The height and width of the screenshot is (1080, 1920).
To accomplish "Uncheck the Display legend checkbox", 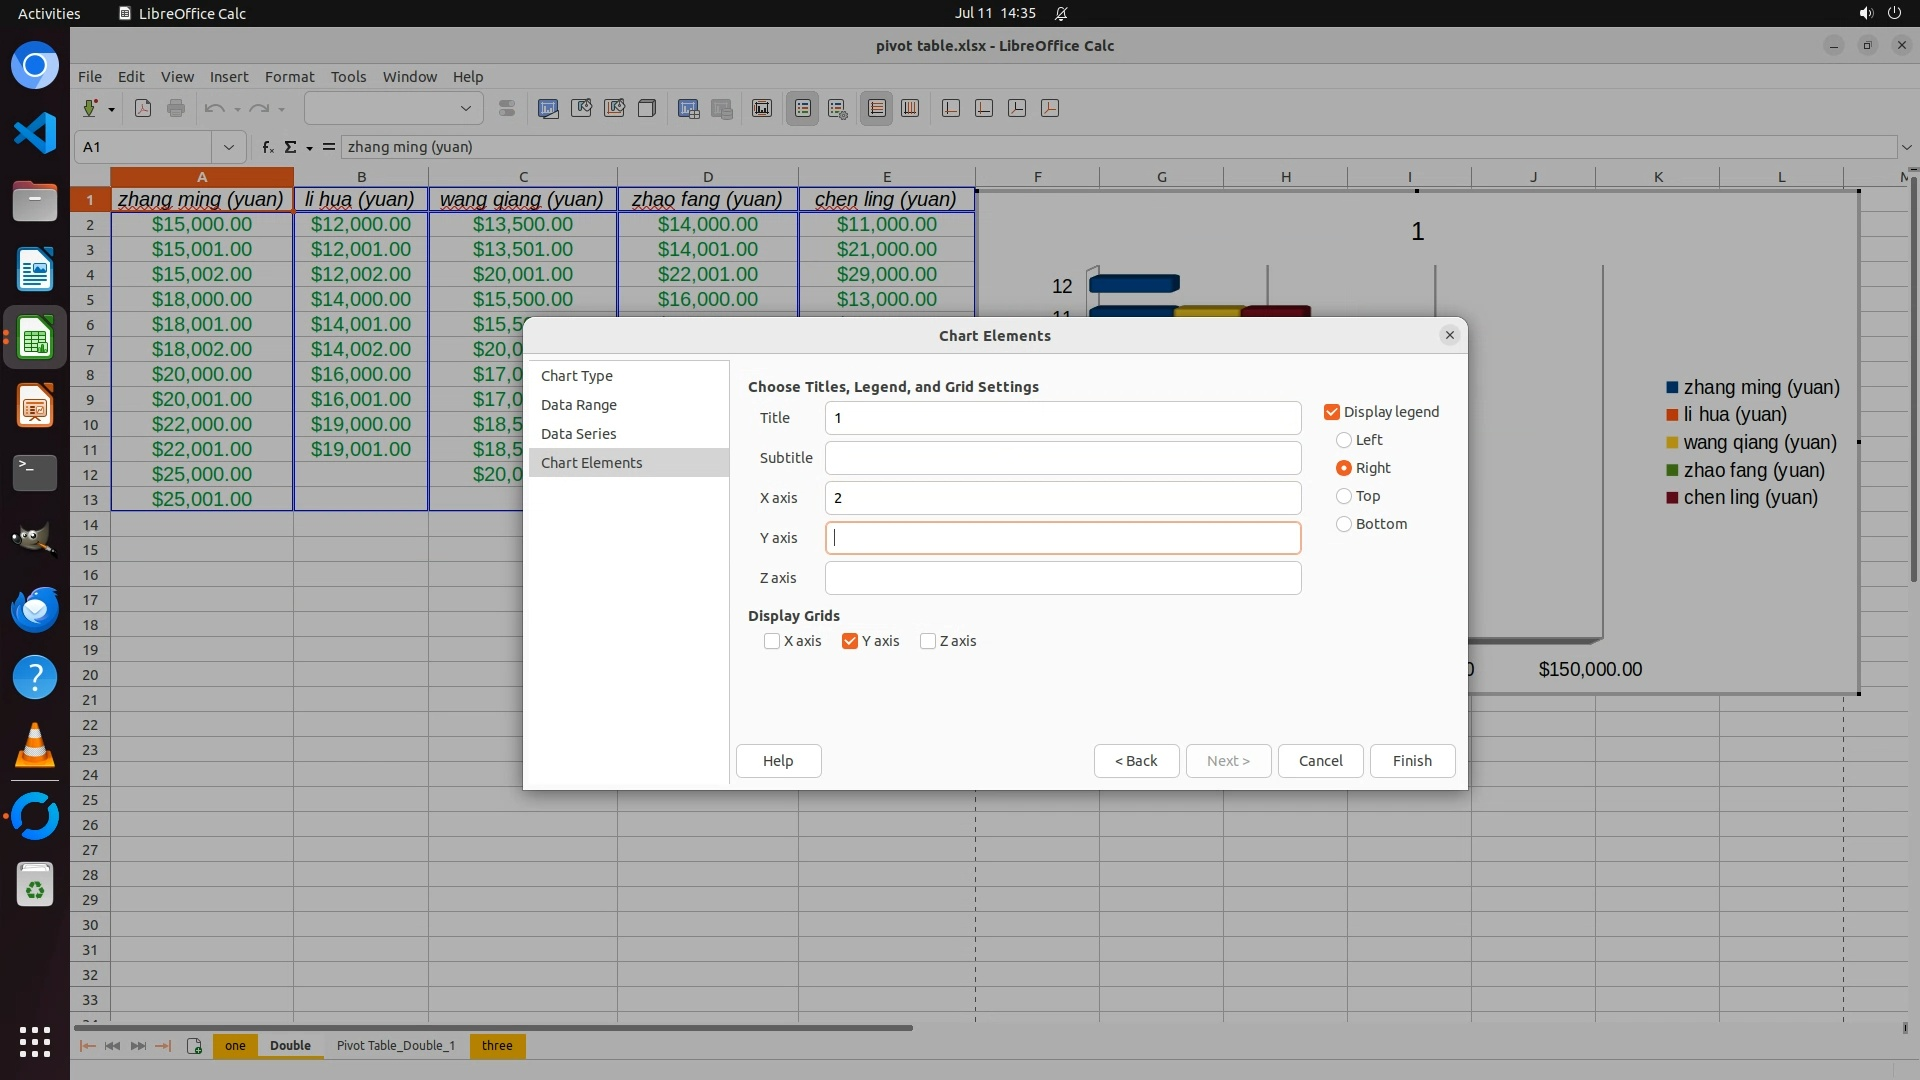I will click(1332, 412).
